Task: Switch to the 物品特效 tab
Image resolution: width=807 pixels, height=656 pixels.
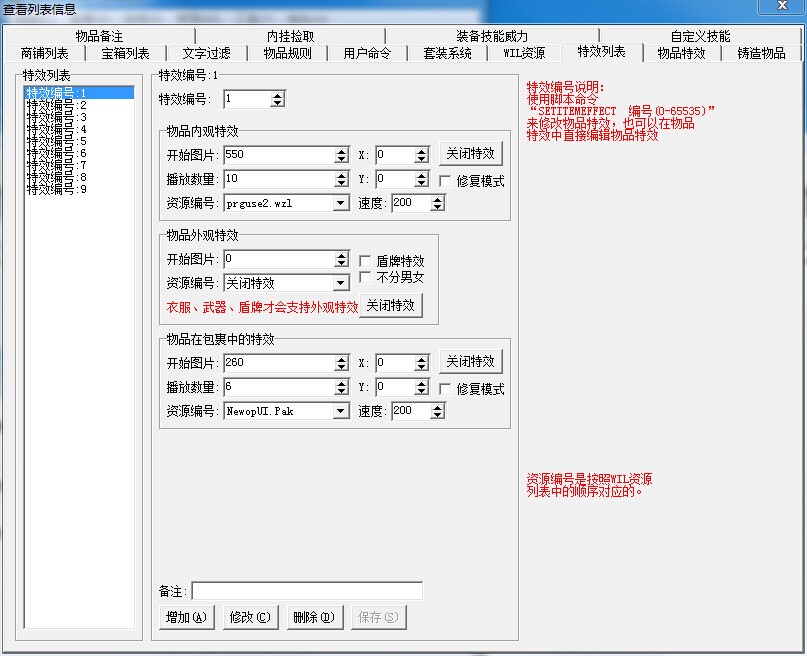Action: 681,54
